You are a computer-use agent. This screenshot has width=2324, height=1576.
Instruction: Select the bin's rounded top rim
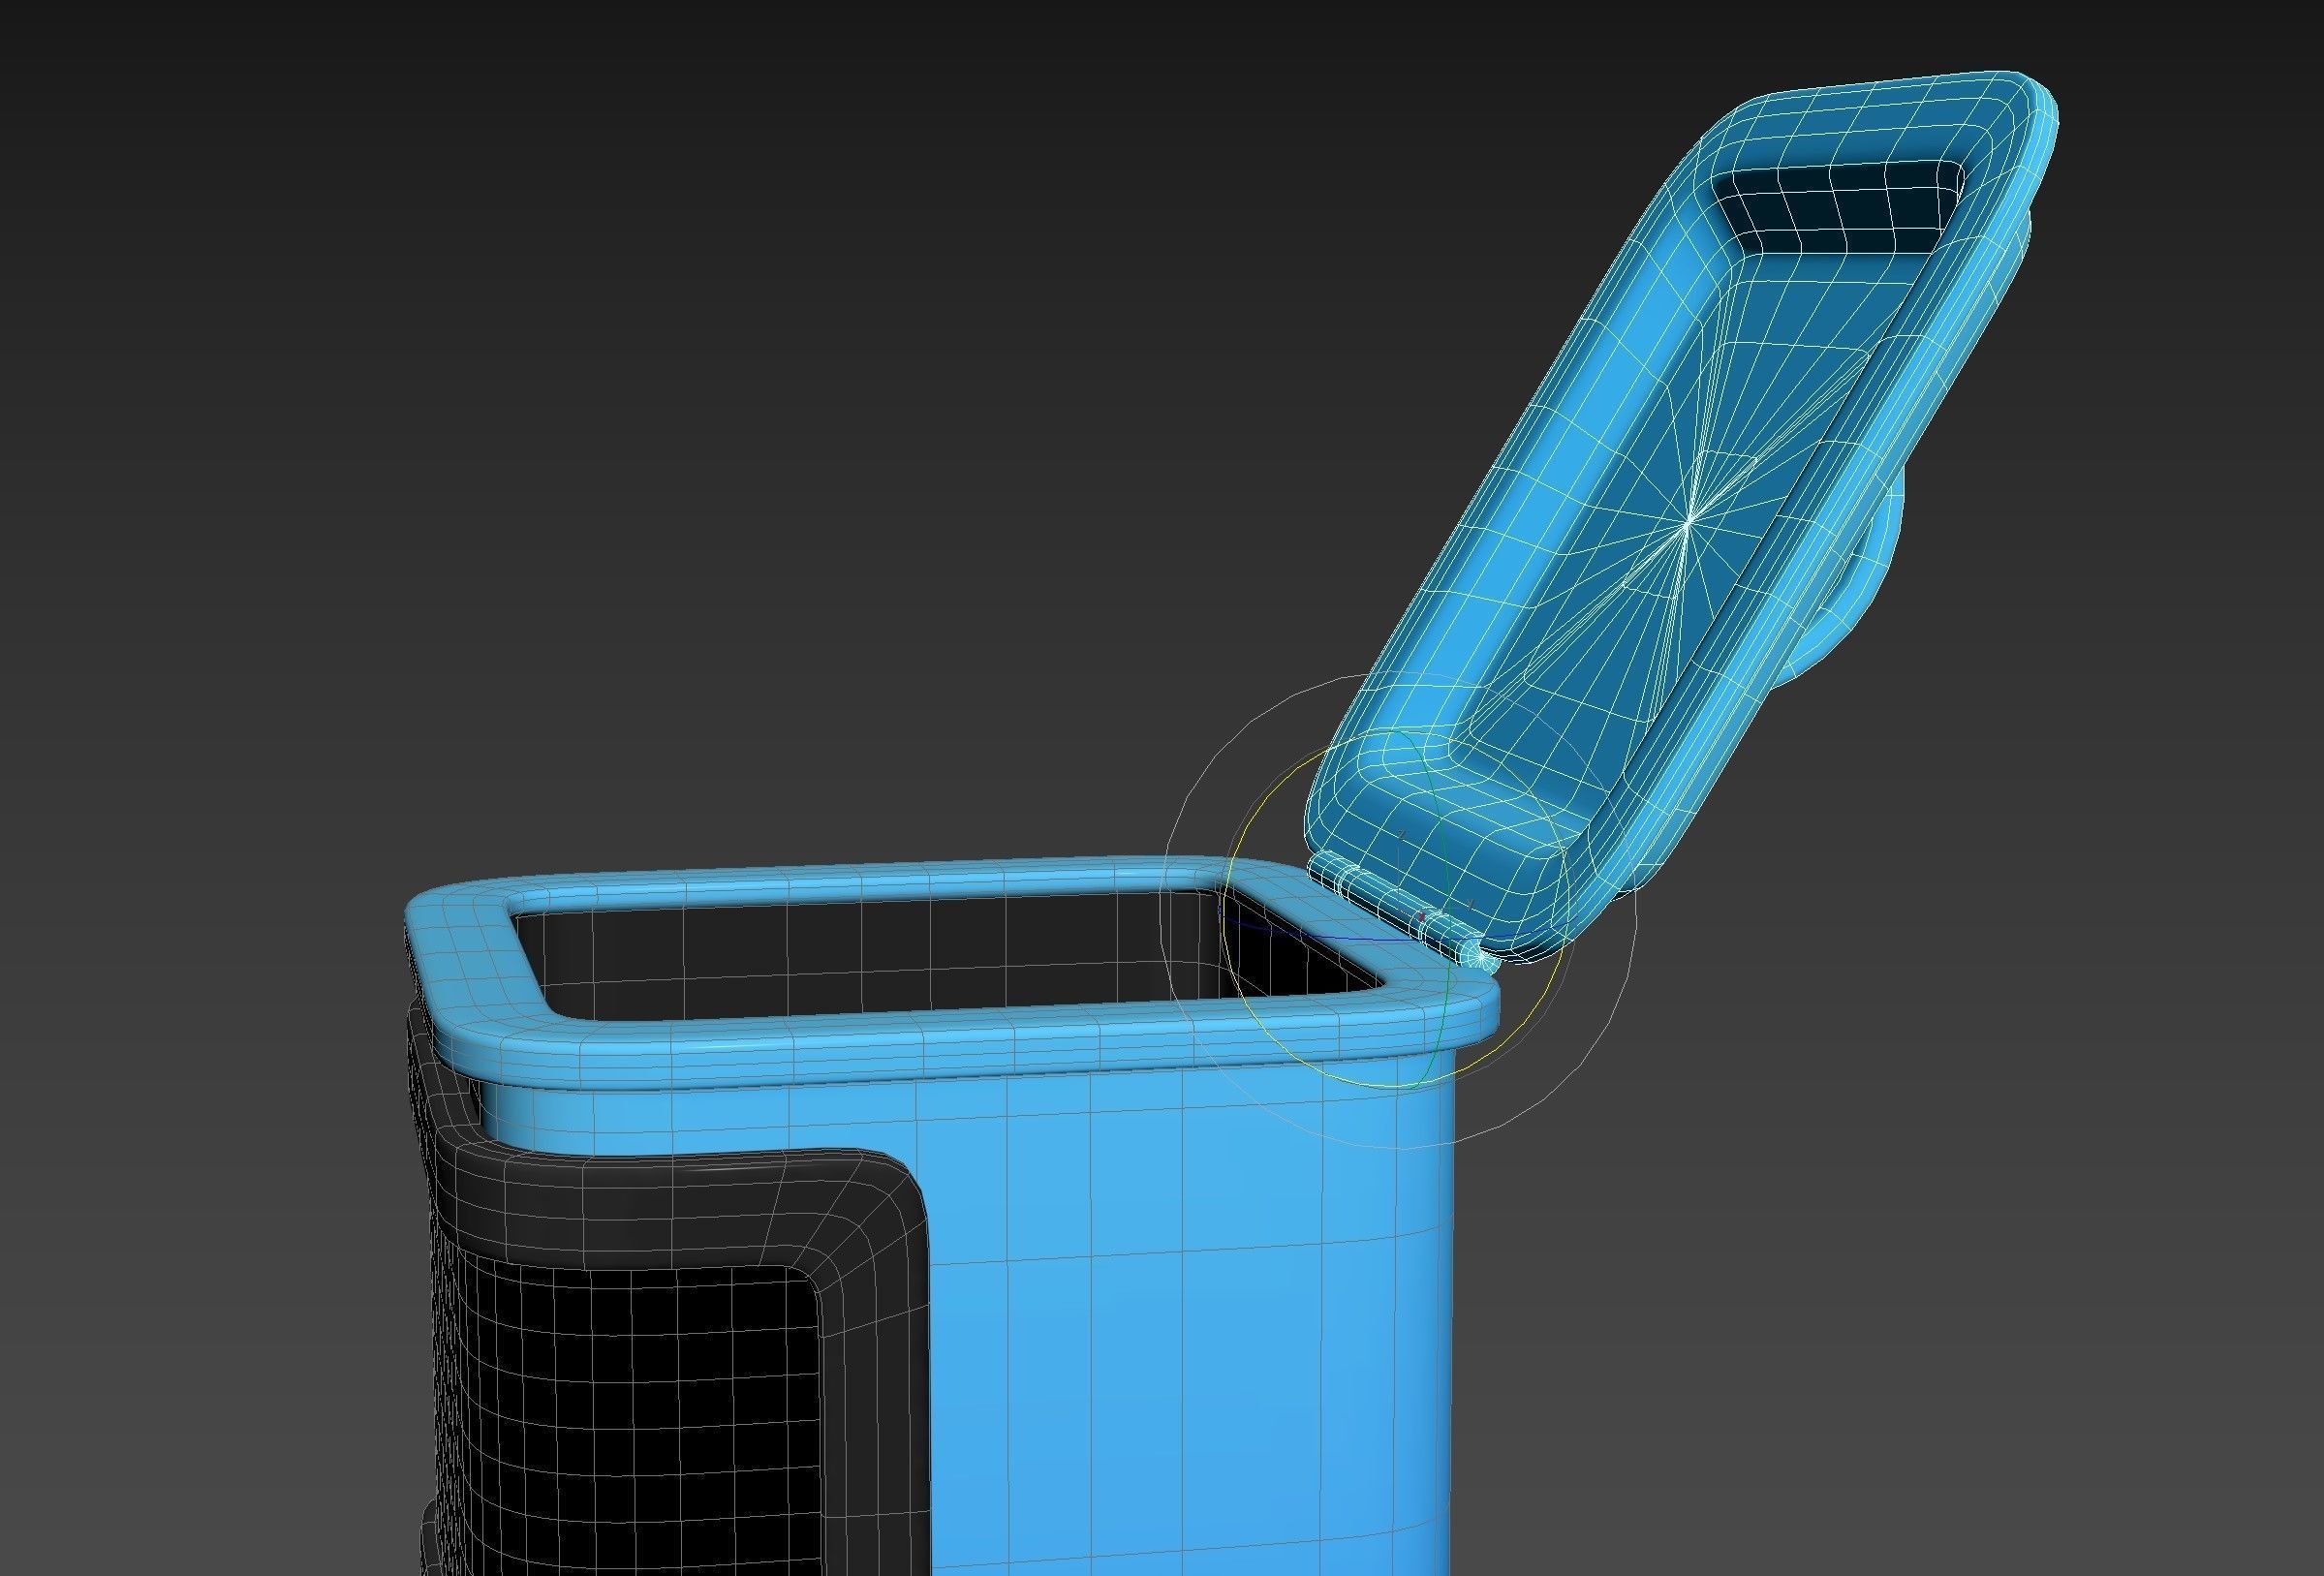click(x=950, y=1040)
